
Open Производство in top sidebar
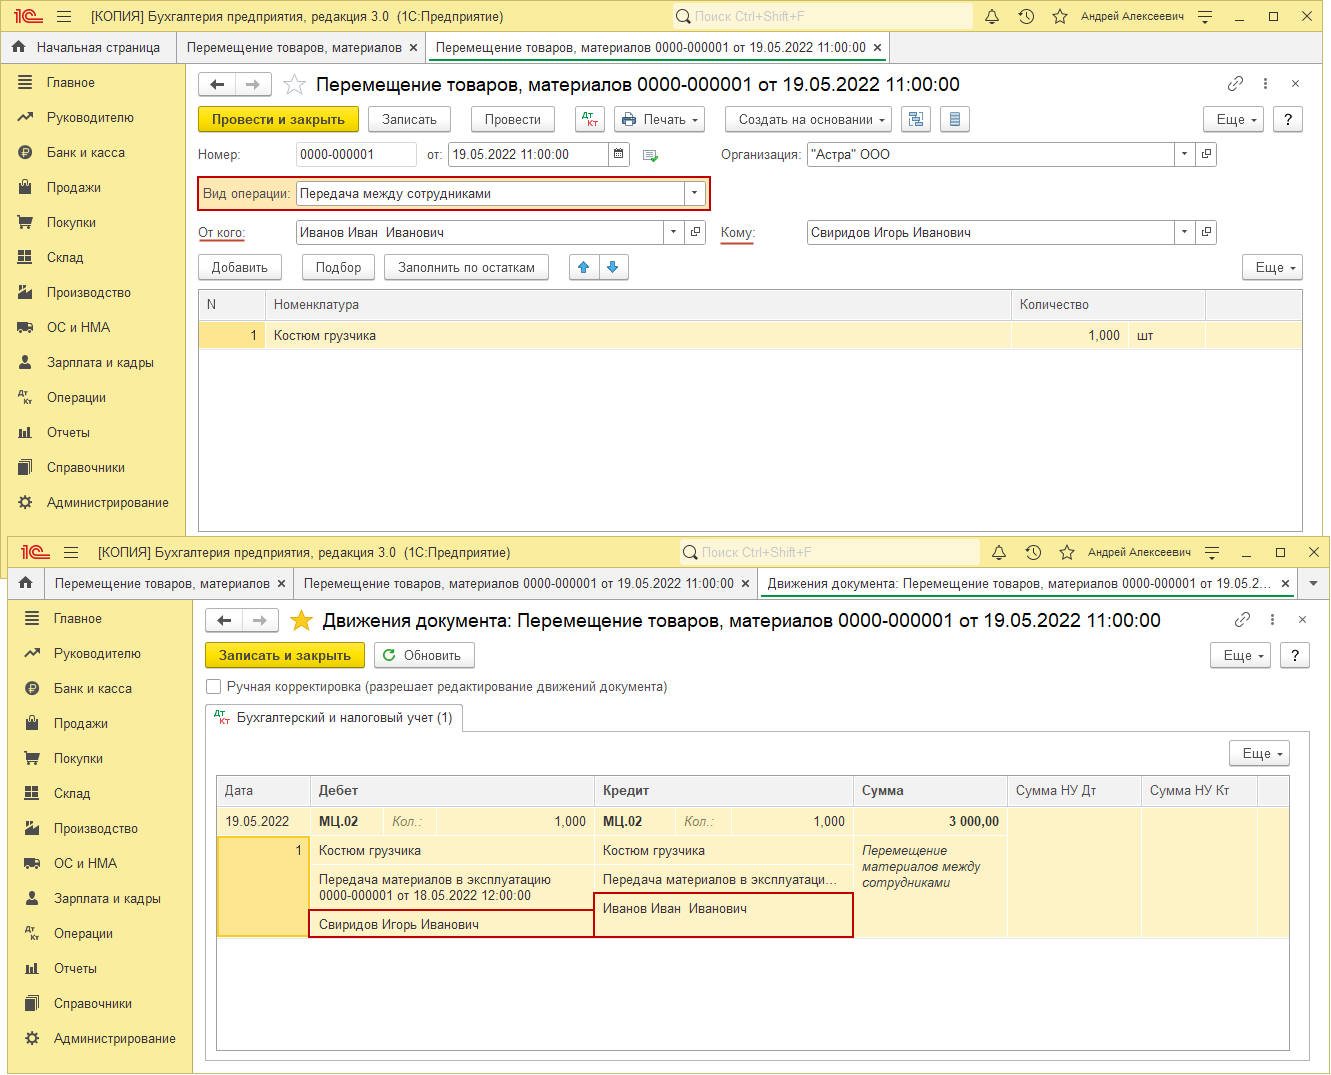88,293
